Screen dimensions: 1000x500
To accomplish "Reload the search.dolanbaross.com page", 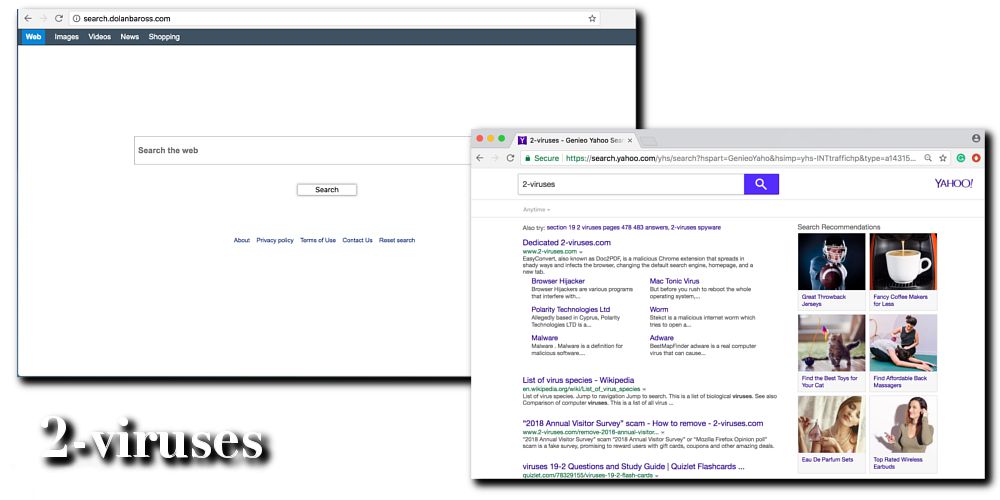I will [59, 18].
